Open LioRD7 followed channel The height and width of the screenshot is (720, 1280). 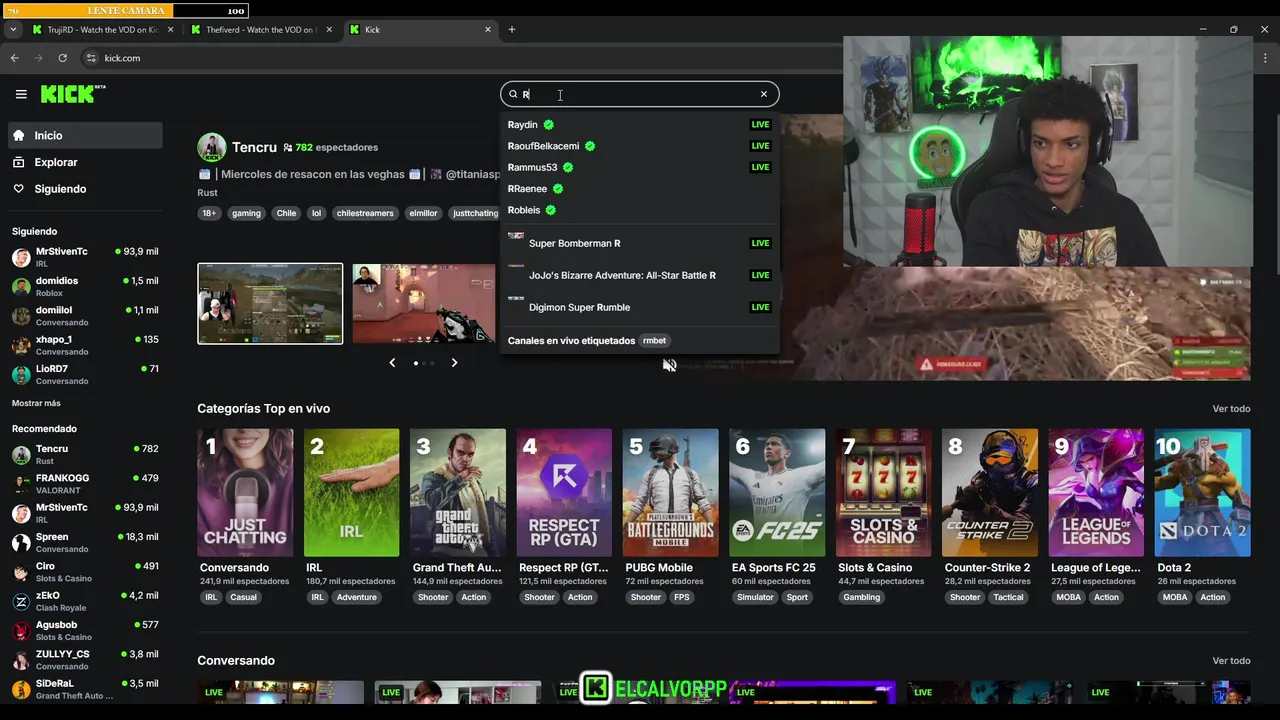85,374
